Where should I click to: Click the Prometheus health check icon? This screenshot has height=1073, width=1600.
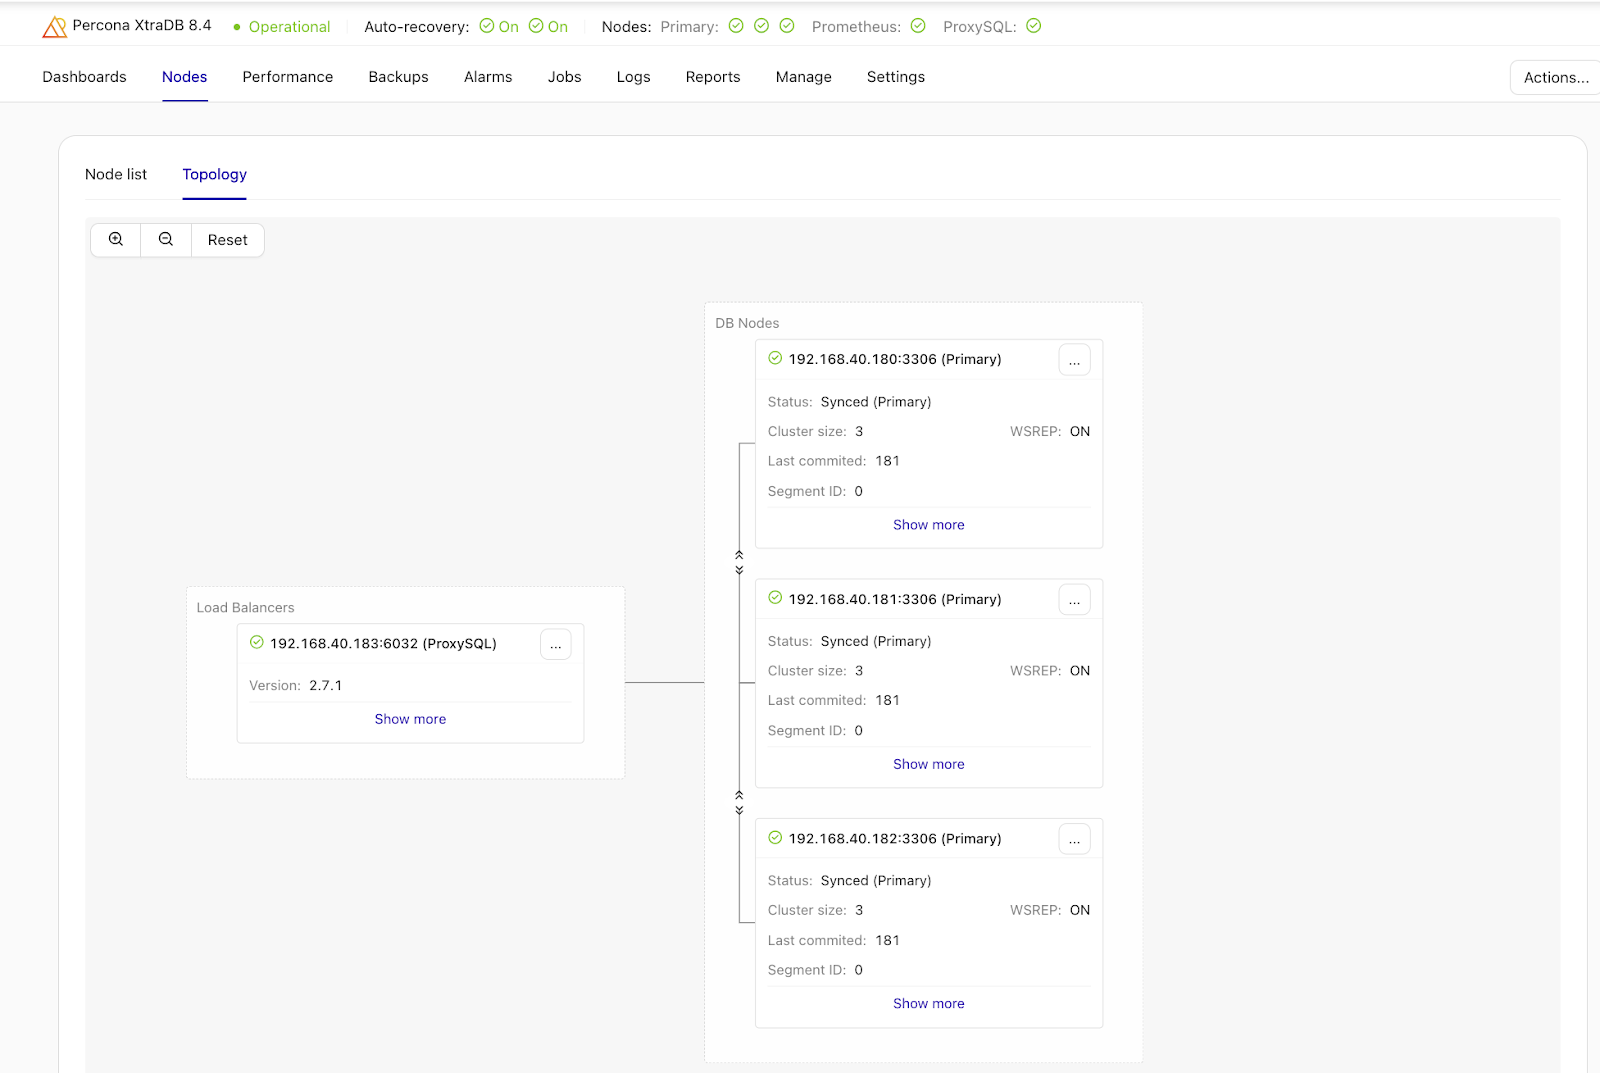point(917,26)
